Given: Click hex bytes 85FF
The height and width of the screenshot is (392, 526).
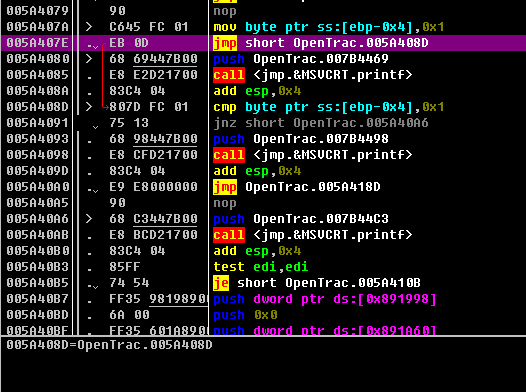Looking at the screenshot, I should click(x=125, y=267).
